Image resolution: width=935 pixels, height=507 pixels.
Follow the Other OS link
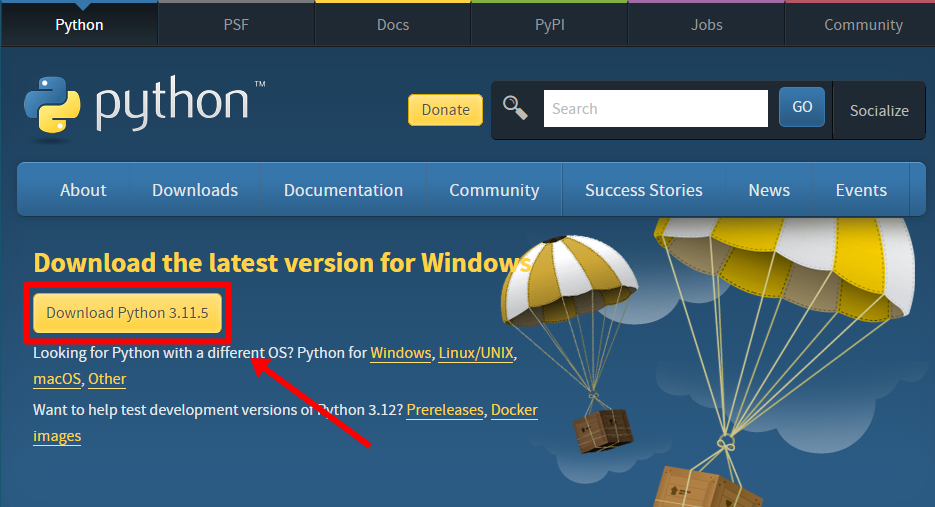107,379
